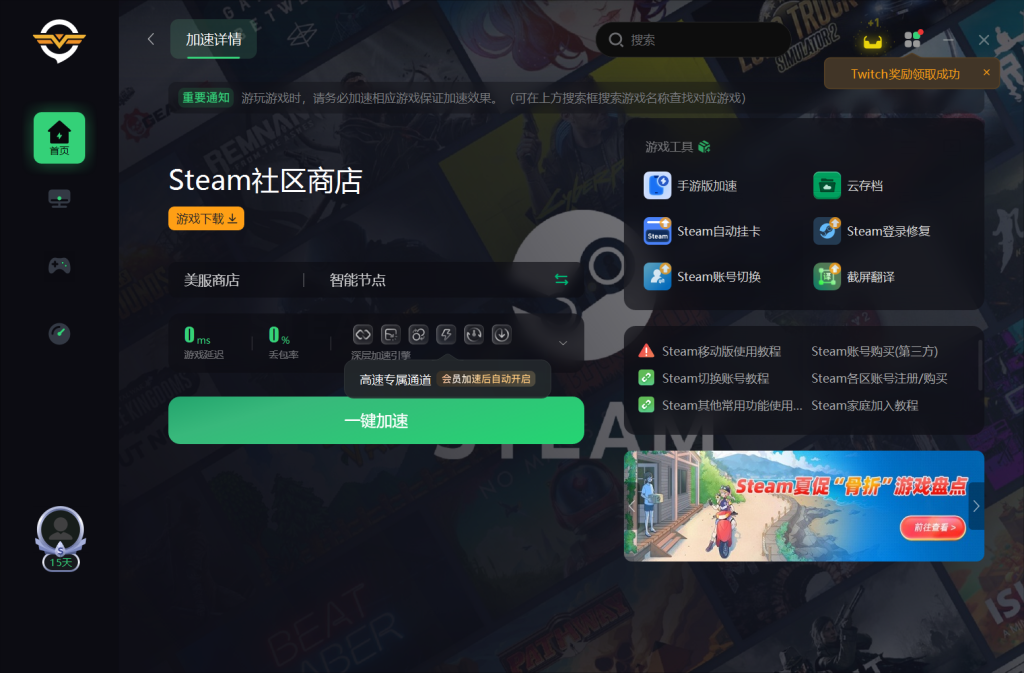1024x673 pixels.
Task: Open the 云存档 cloud save tool
Action: [826, 186]
